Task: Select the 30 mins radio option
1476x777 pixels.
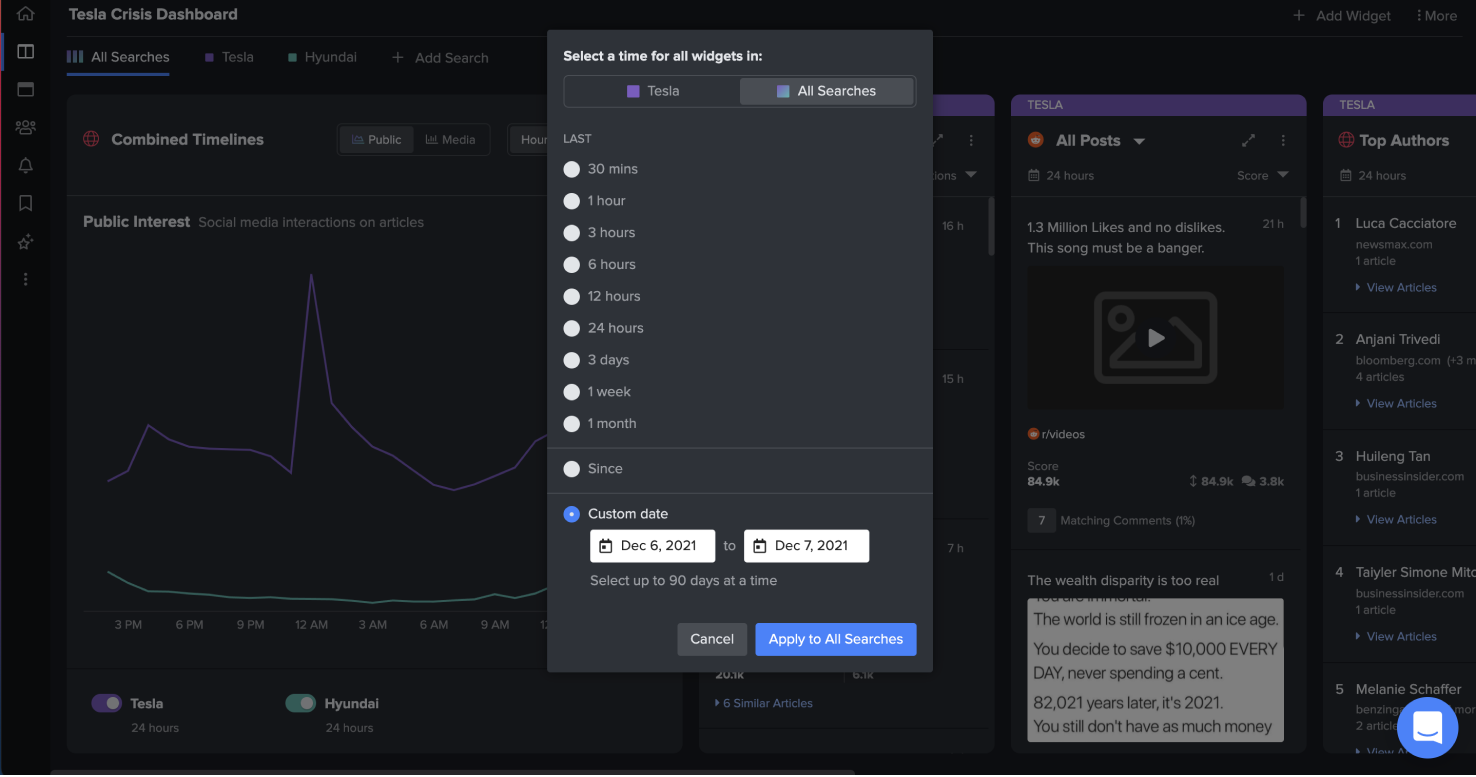Action: [572, 169]
